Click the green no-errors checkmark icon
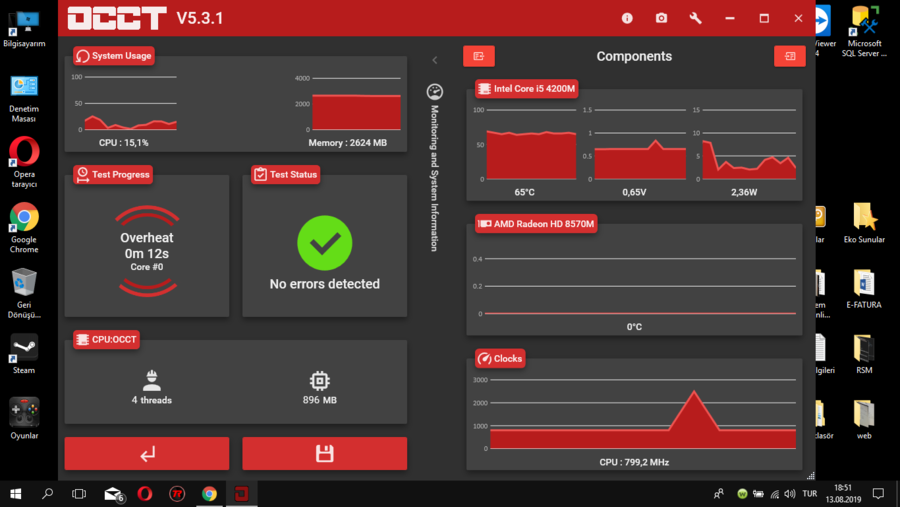This screenshot has height=507, width=900. [x=324, y=243]
